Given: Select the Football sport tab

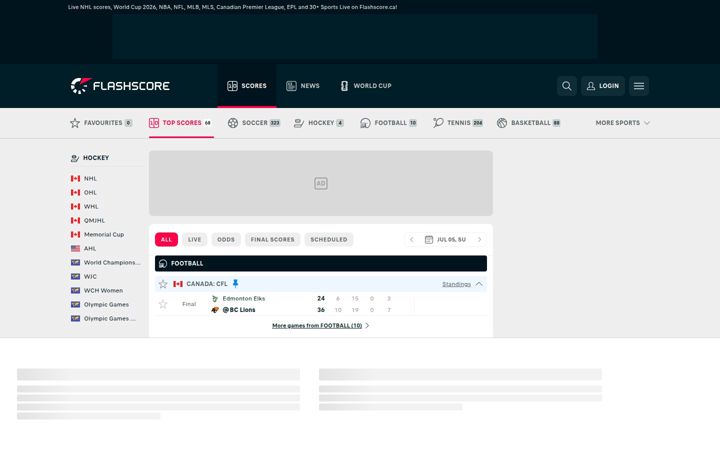Looking at the screenshot, I should pos(388,123).
